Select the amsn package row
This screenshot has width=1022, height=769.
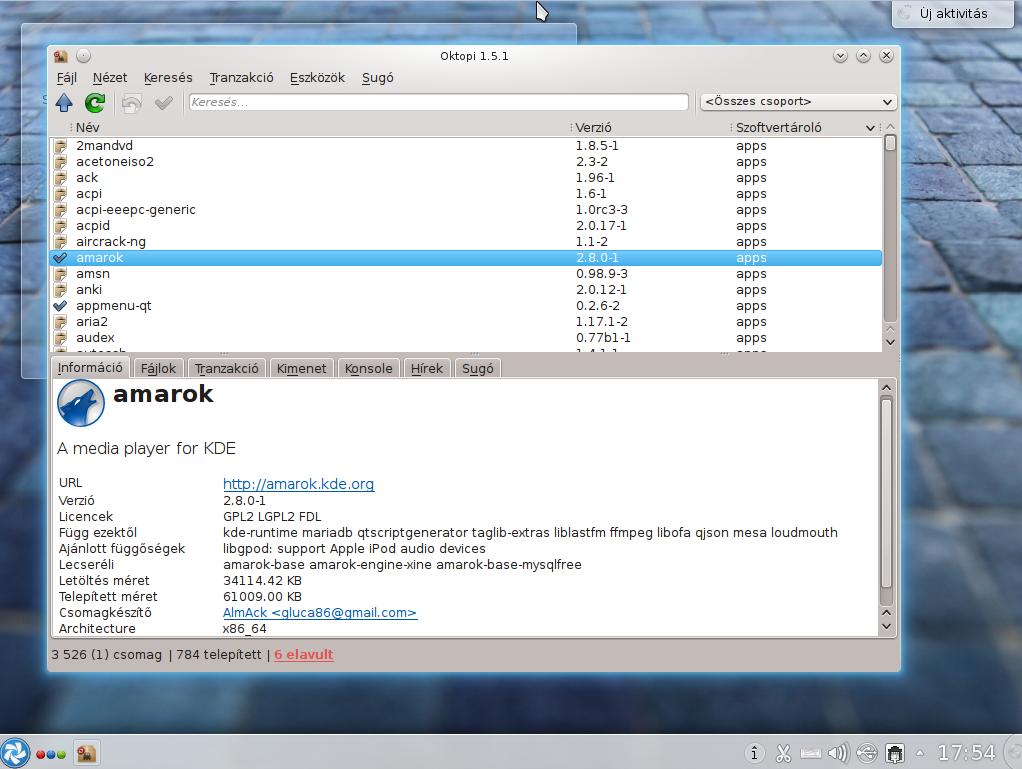[x=466, y=274]
